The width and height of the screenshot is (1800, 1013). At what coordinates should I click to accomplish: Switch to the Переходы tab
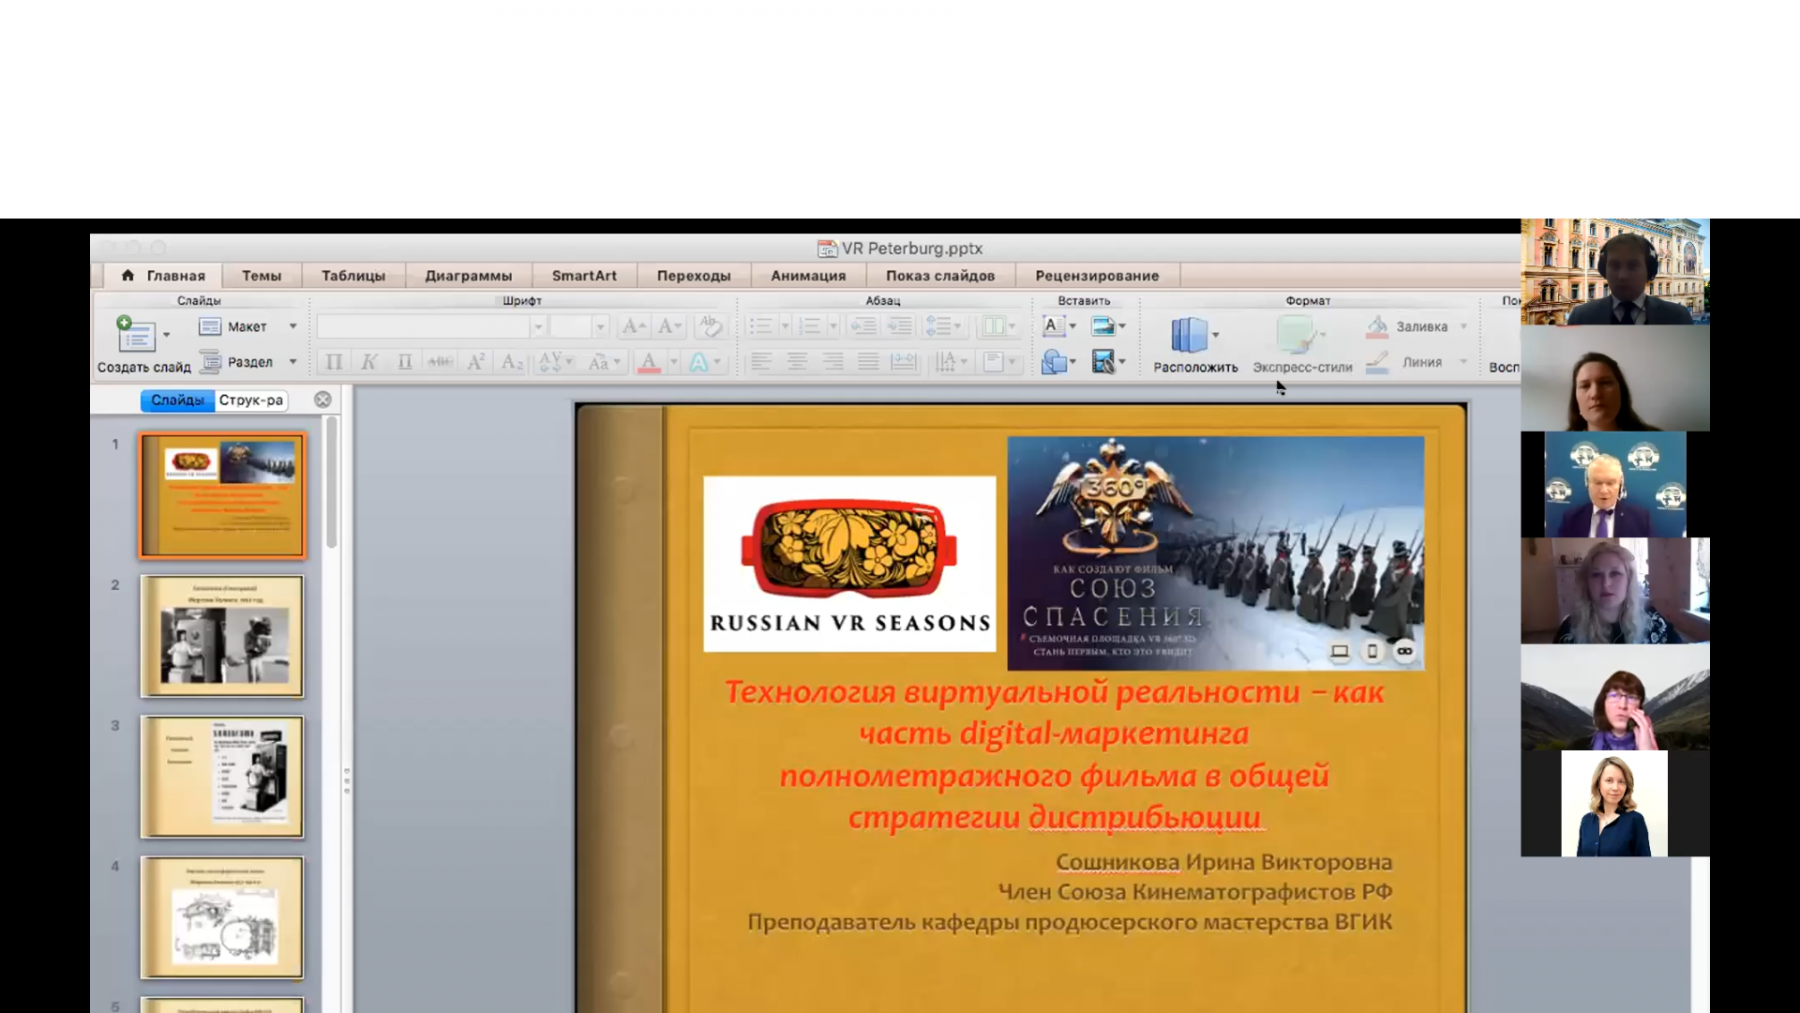(694, 275)
